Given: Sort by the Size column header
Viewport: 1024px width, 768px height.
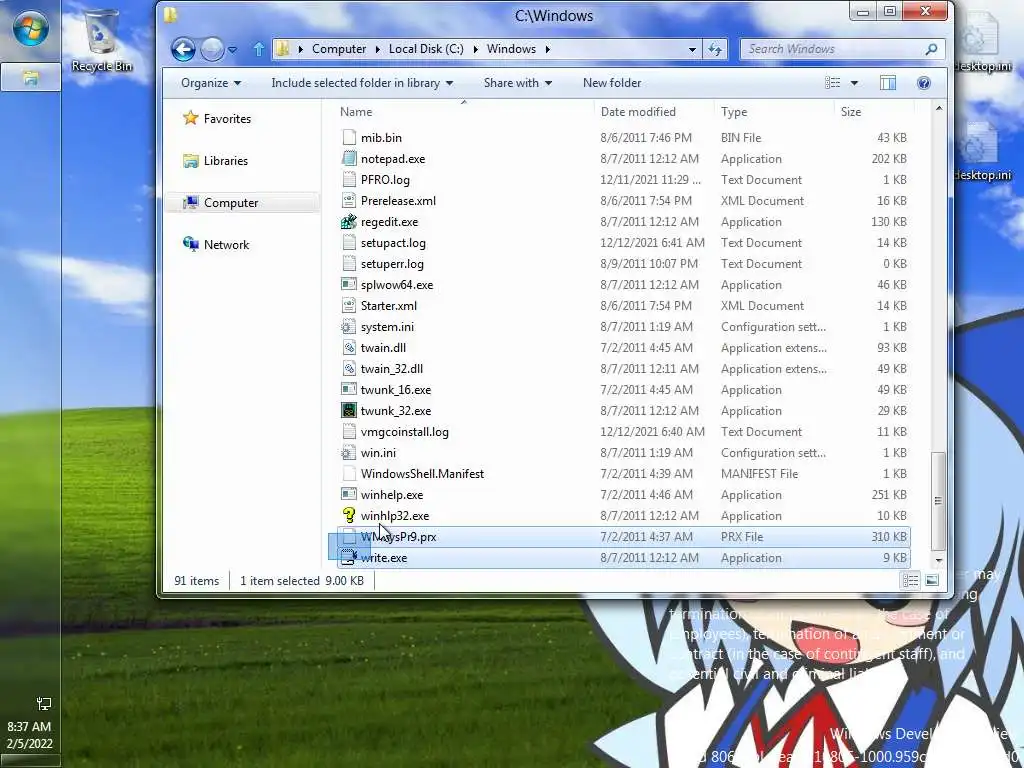Looking at the screenshot, I should click(850, 112).
